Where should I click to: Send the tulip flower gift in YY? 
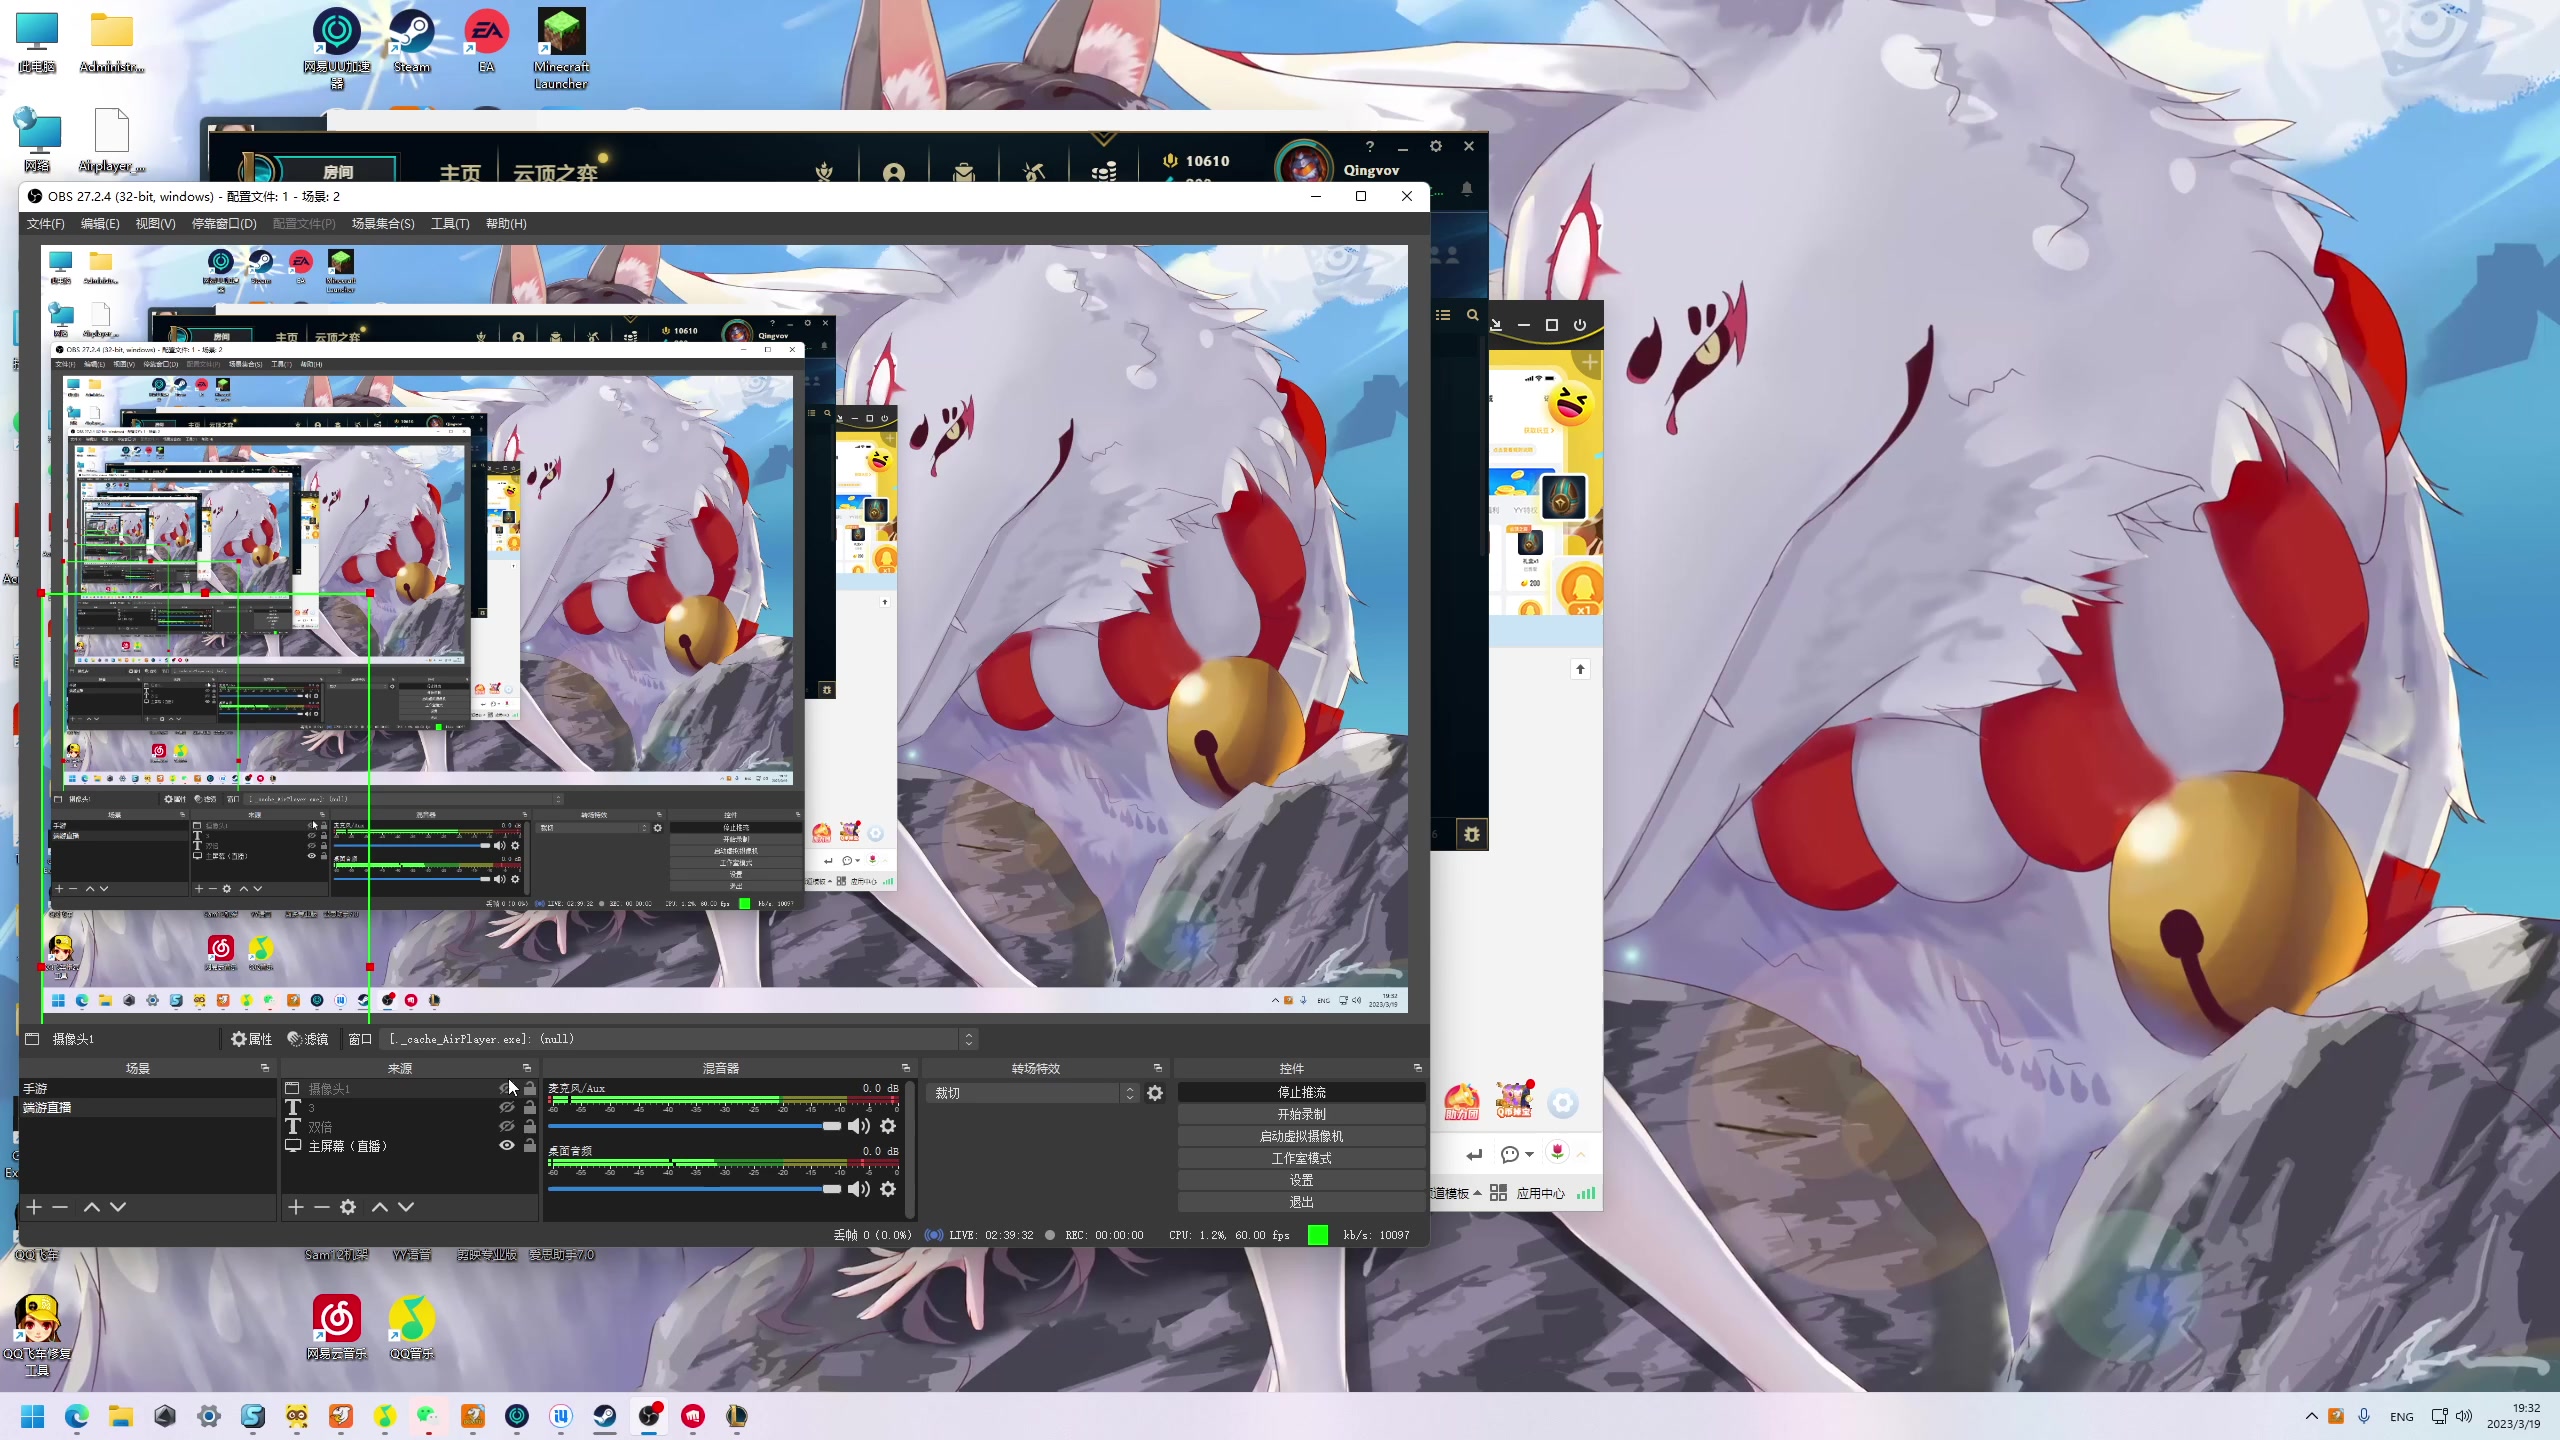pyautogui.click(x=1557, y=1152)
